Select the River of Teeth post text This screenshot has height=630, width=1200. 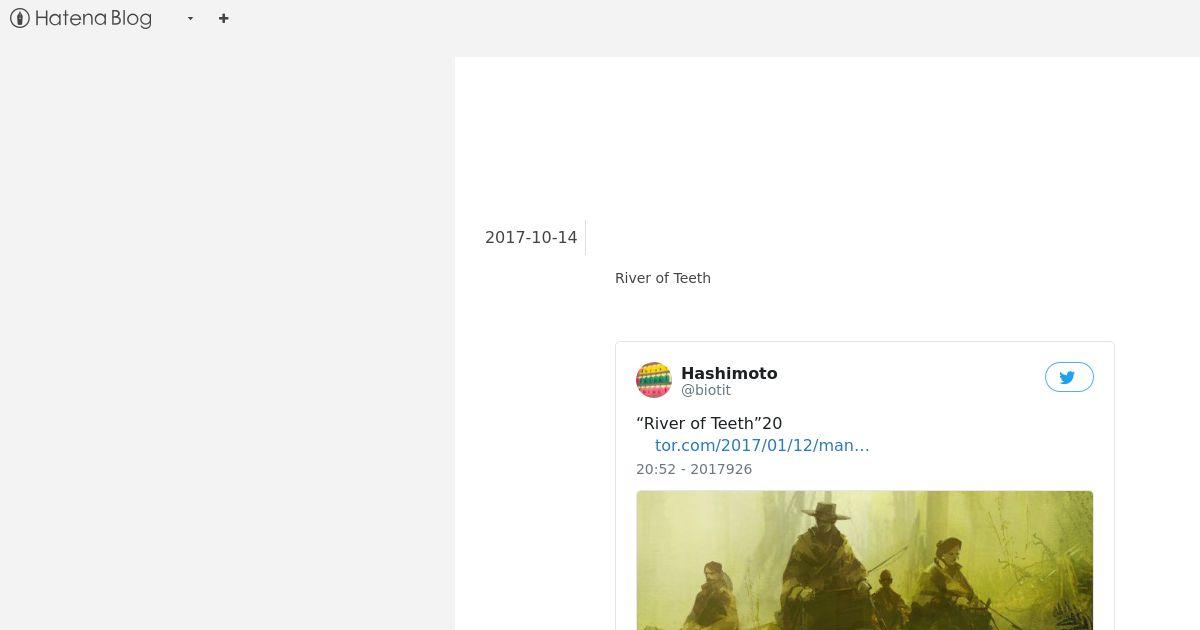tap(663, 278)
